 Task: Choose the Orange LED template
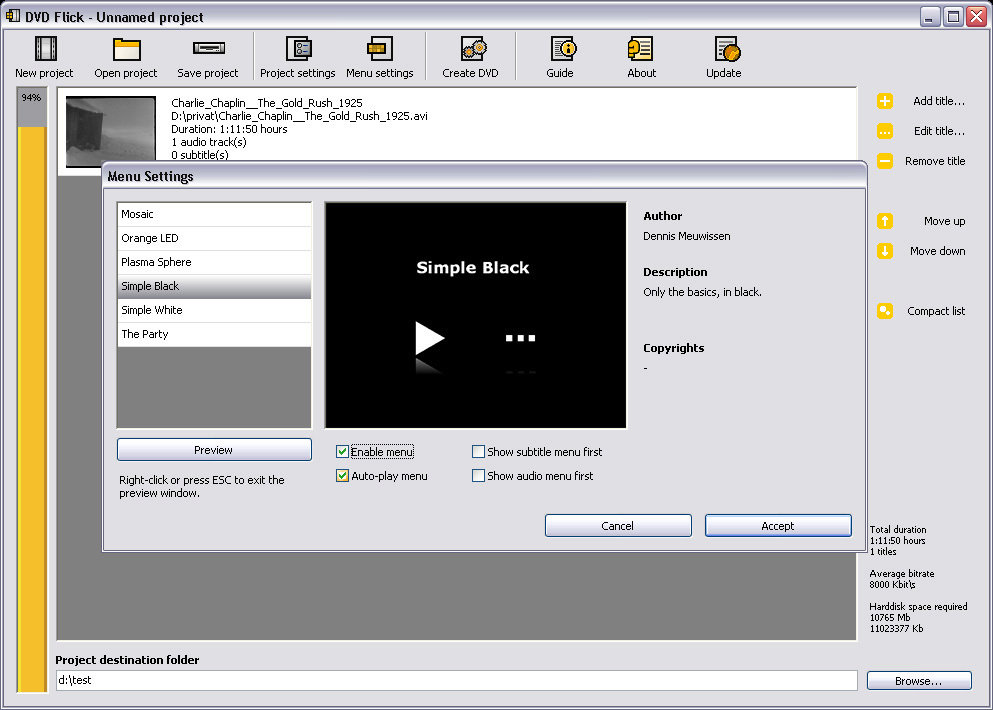(214, 238)
